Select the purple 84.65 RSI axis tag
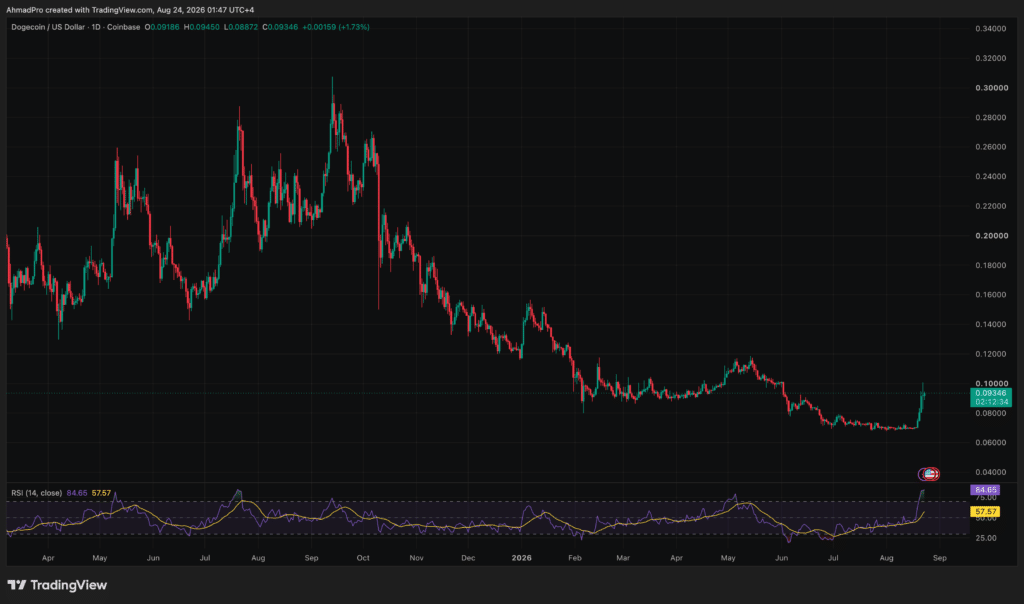 point(985,490)
